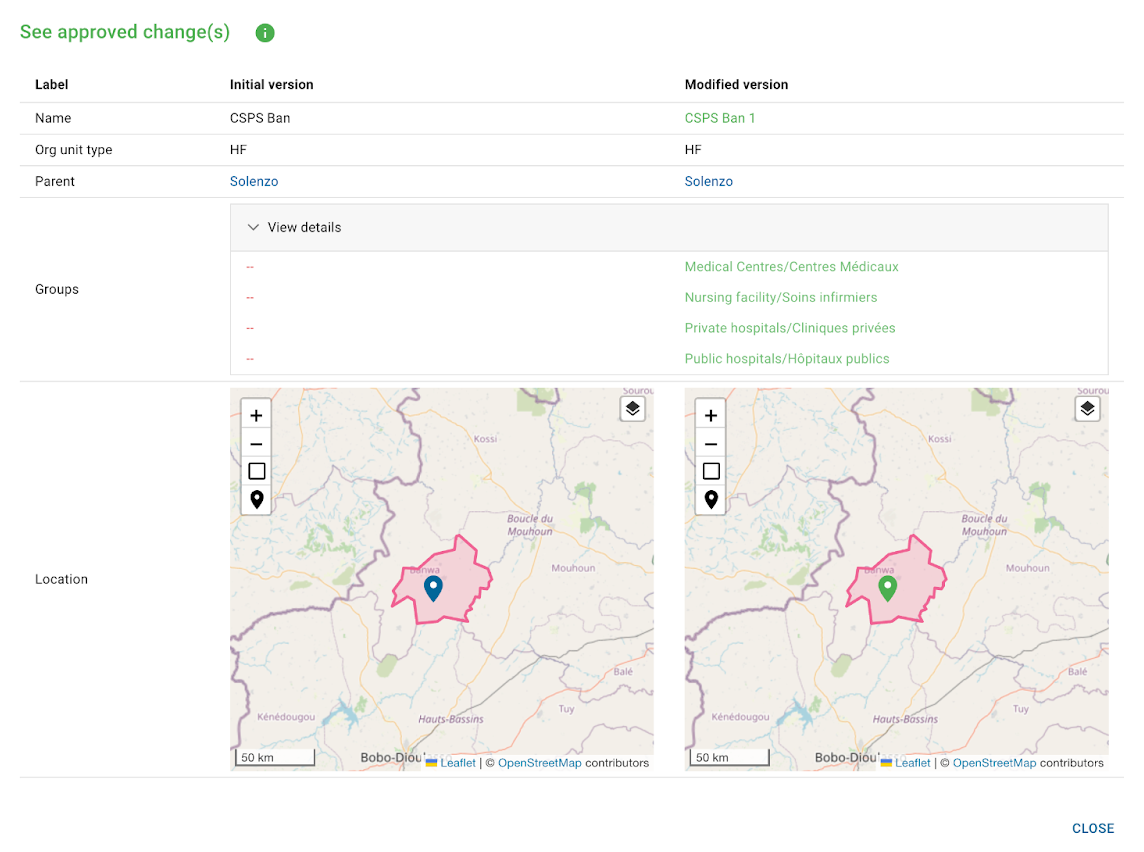Click square fit-bounds icon on initial map

(x=256, y=471)
